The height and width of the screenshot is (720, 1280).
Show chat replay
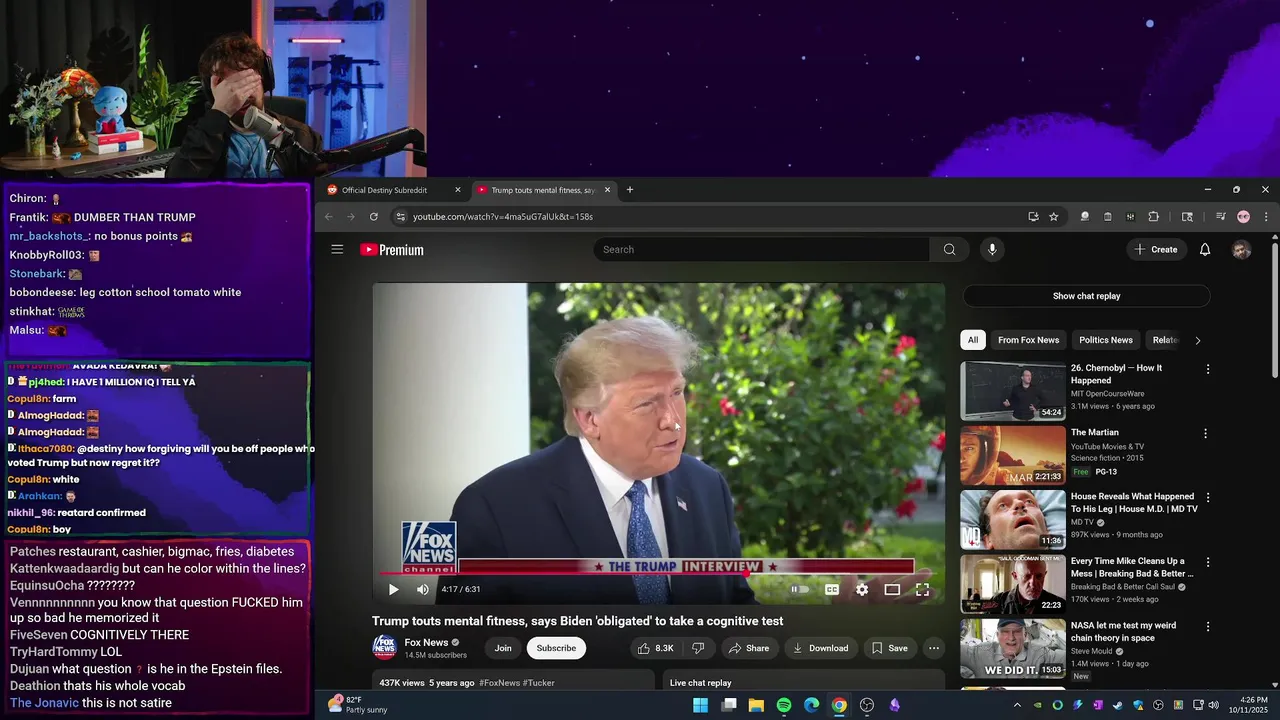point(1086,296)
